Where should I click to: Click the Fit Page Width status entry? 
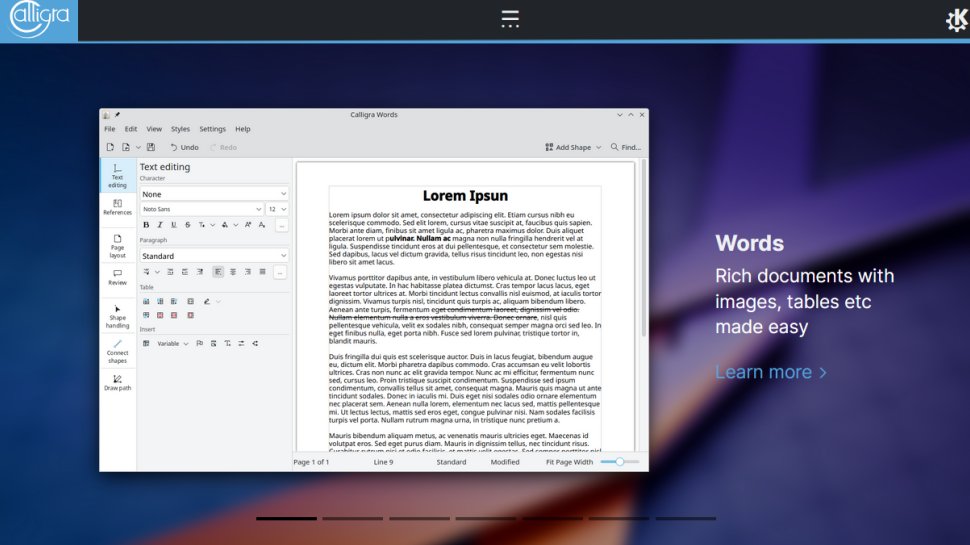(569, 461)
